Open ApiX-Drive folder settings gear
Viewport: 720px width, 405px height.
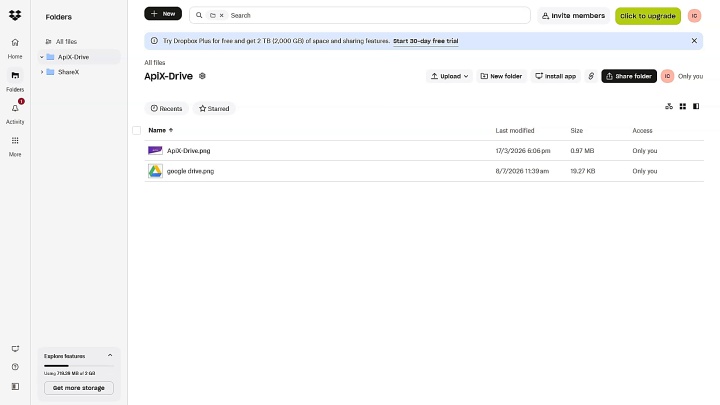tap(202, 76)
